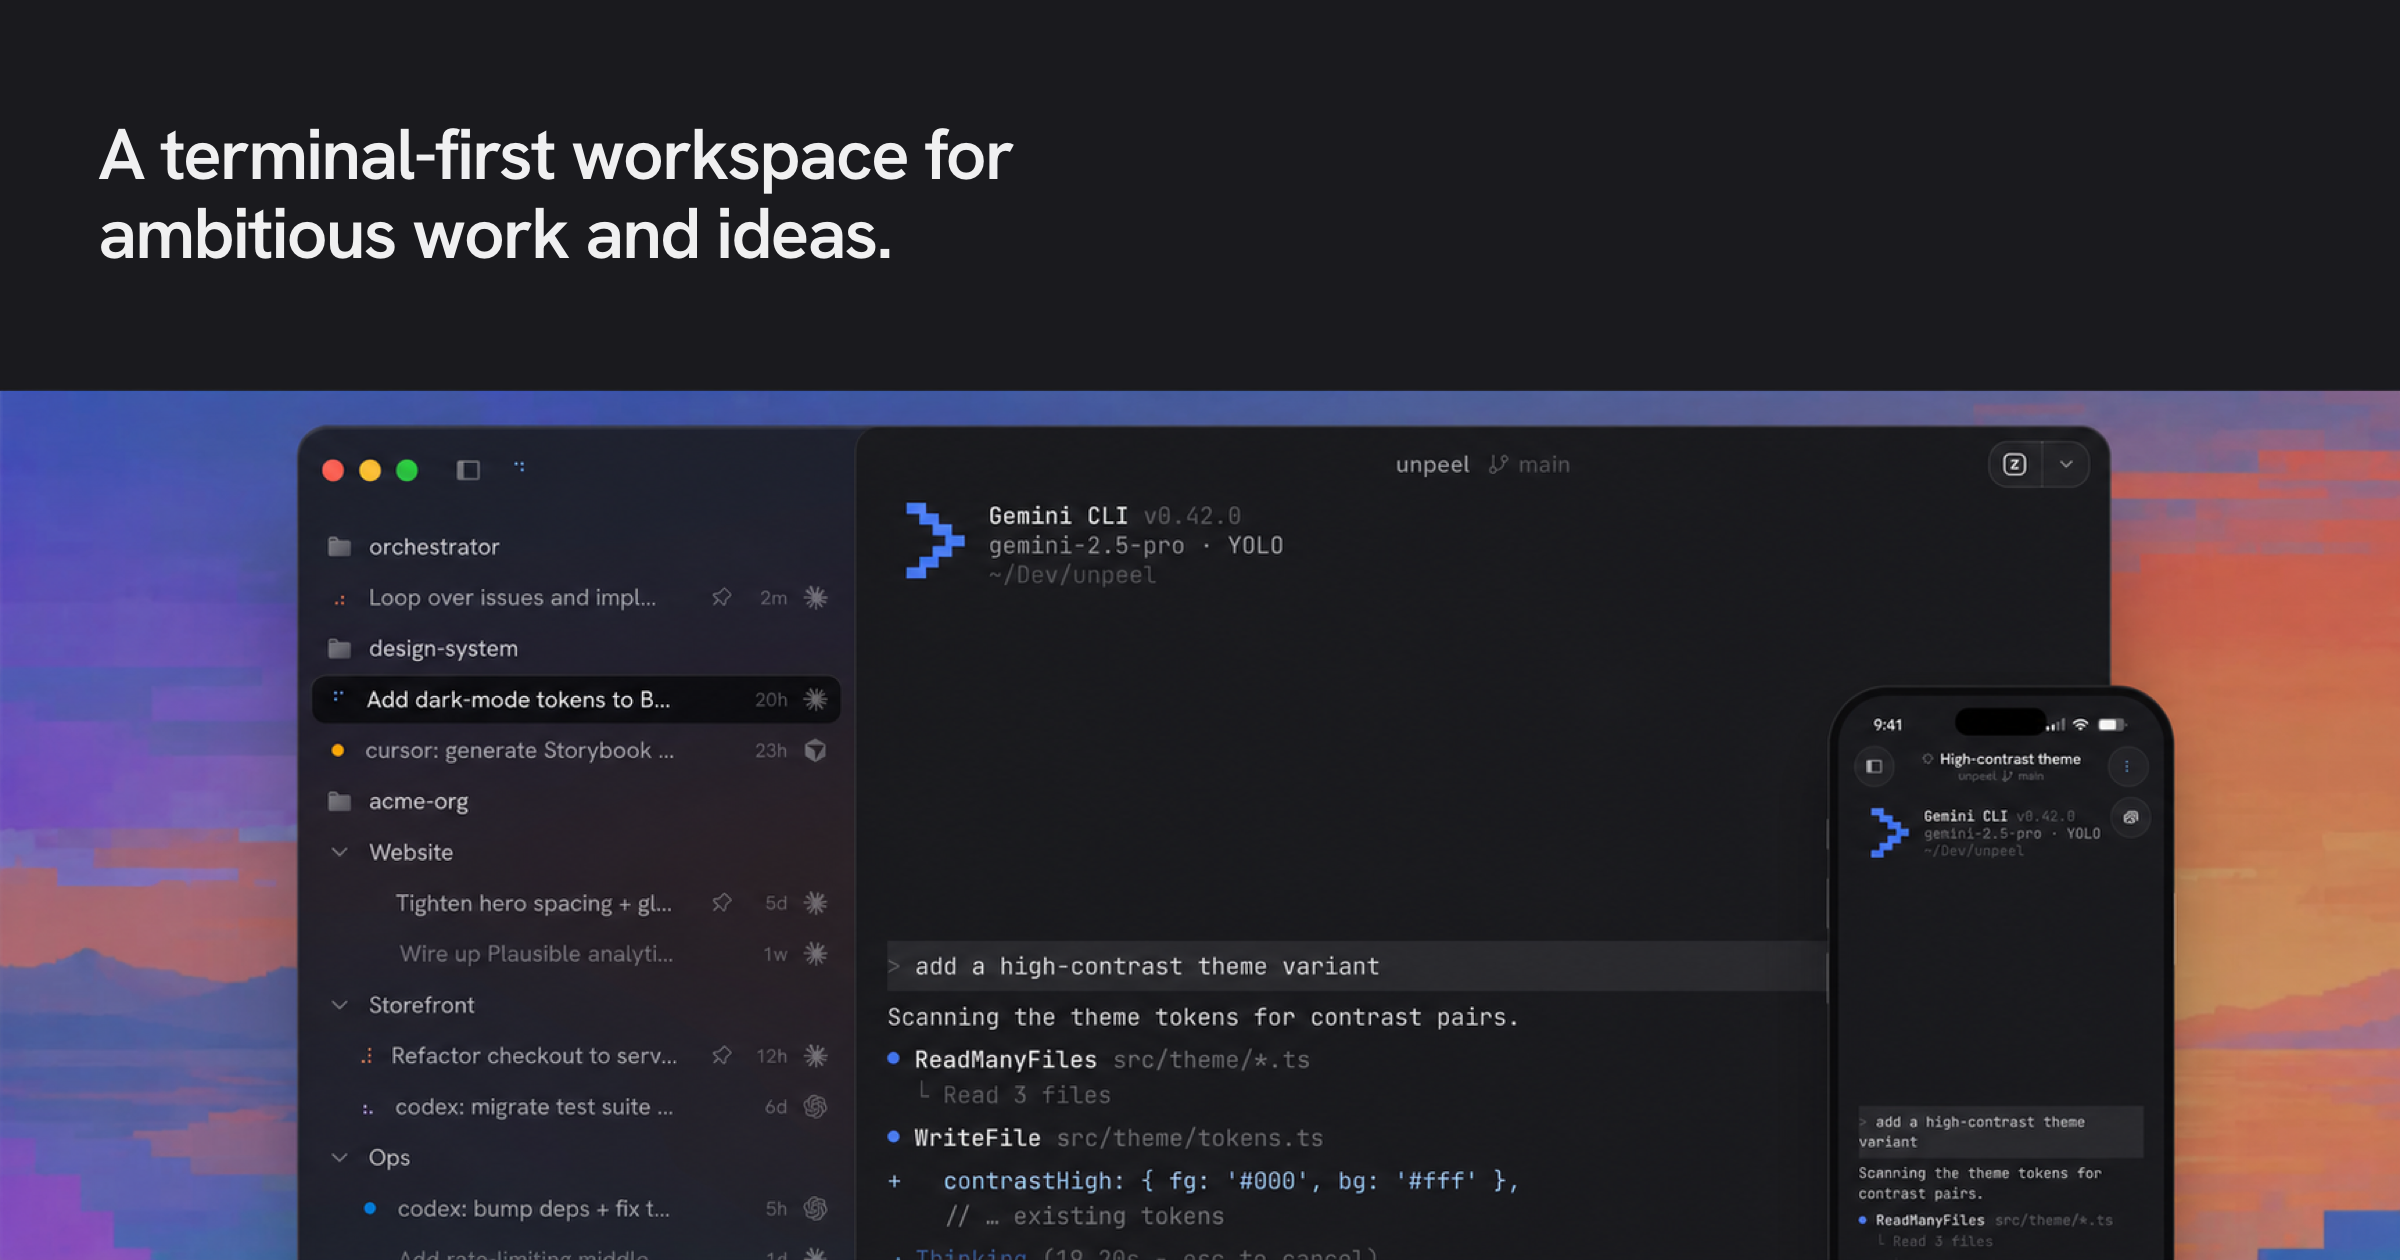Click the 'main' git branch indicator
This screenshot has width=2400, height=1260.
click(1530, 464)
